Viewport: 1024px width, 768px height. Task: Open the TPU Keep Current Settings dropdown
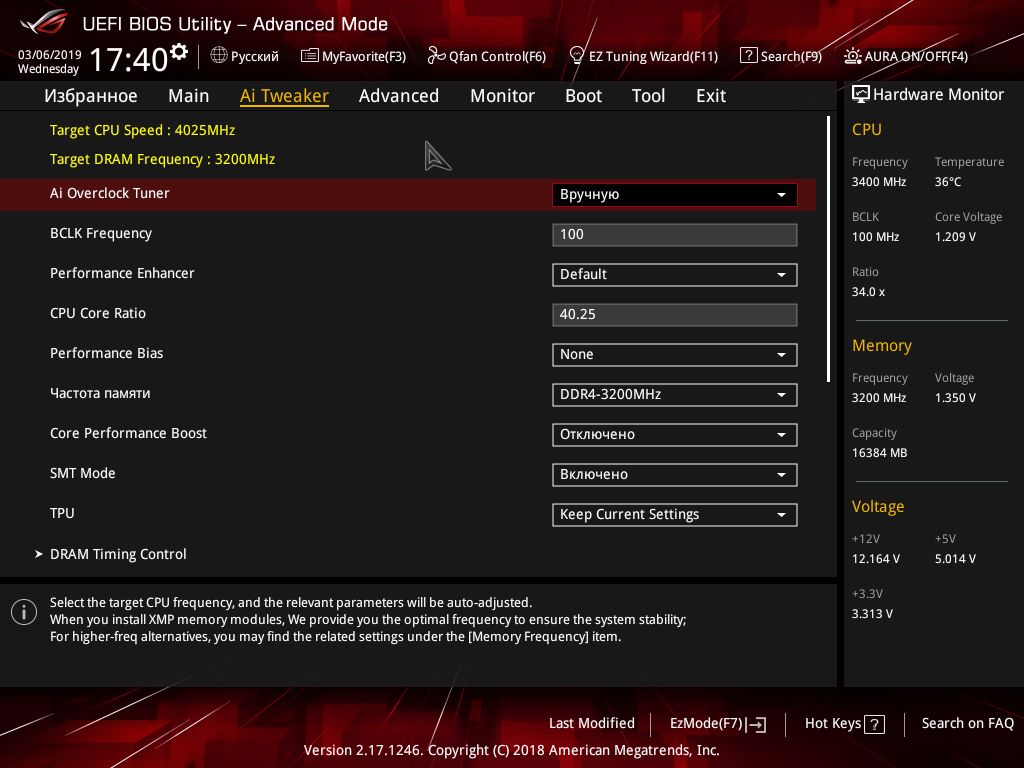675,515
